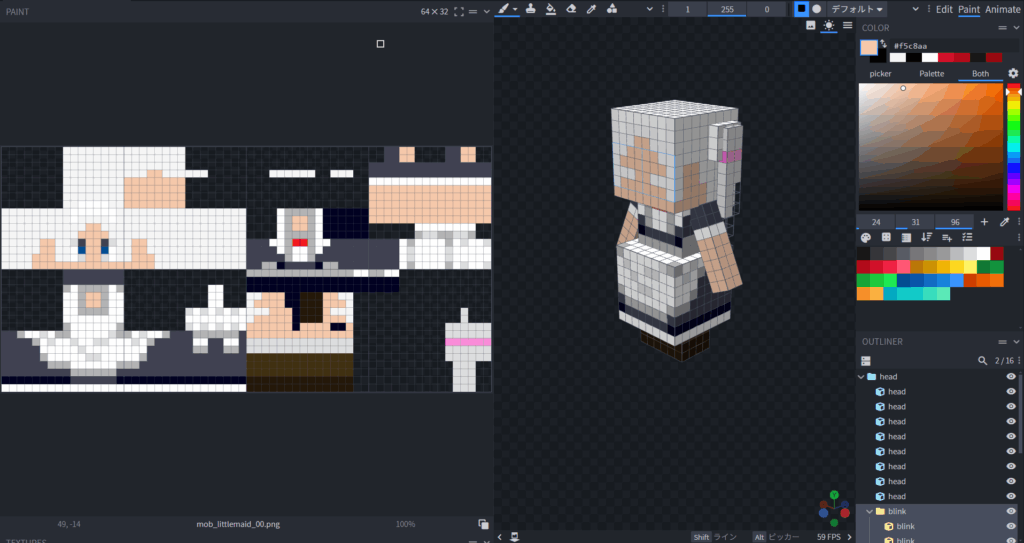Switch to the Animate mode tab
Screen dimensions: 1024x543
coord(1004,9)
